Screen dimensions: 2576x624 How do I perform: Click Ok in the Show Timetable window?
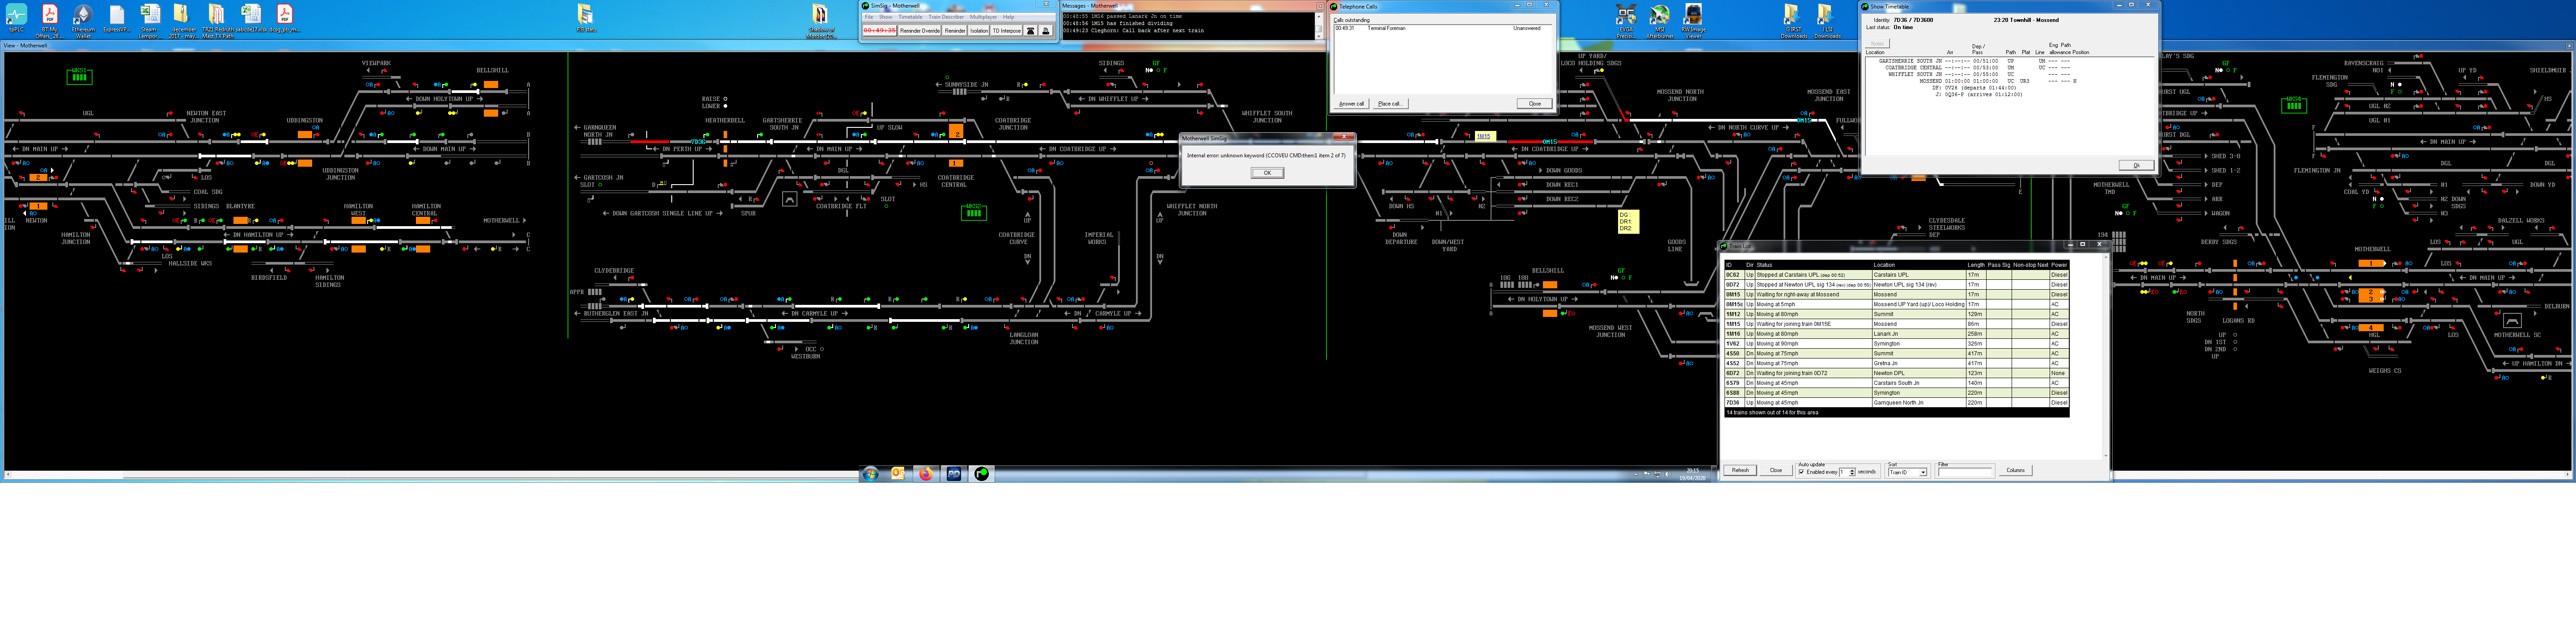point(2135,165)
